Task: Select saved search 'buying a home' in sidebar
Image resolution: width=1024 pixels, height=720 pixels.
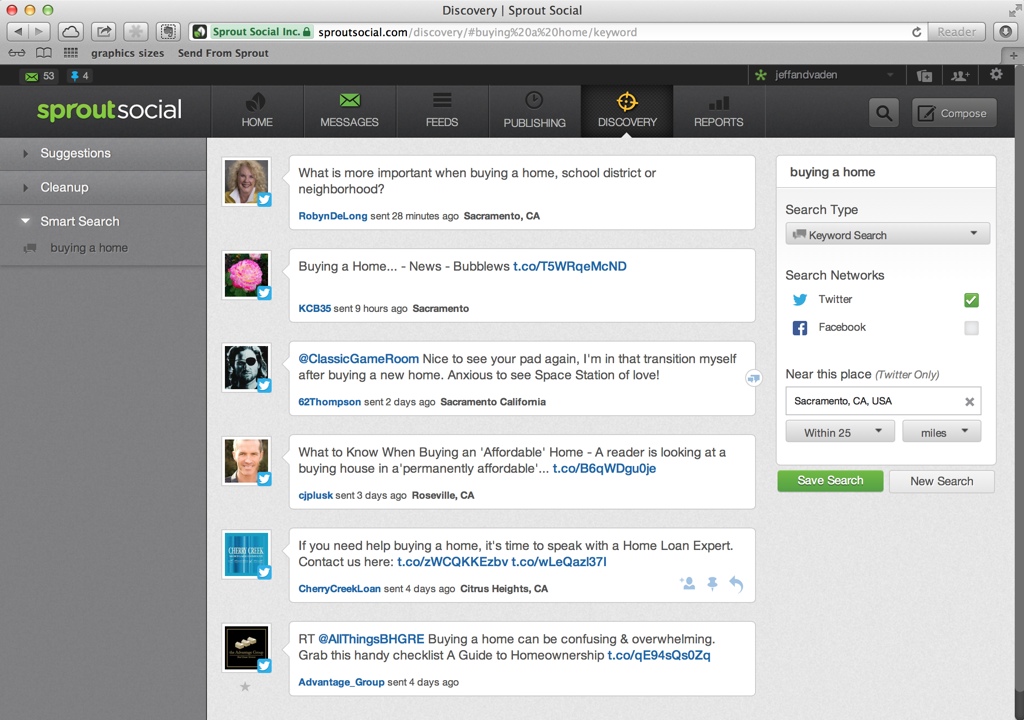Action: (89, 248)
